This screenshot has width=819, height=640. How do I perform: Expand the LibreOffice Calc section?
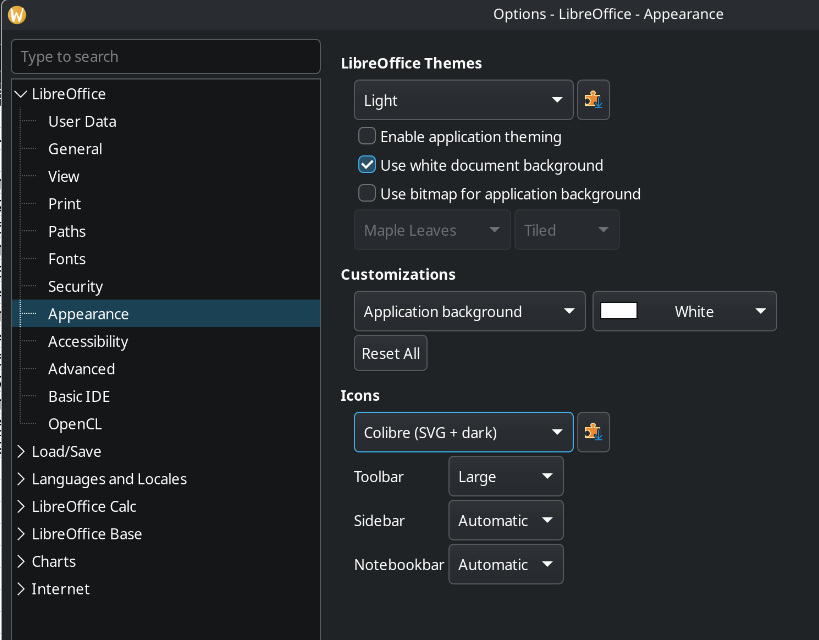point(22,507)
